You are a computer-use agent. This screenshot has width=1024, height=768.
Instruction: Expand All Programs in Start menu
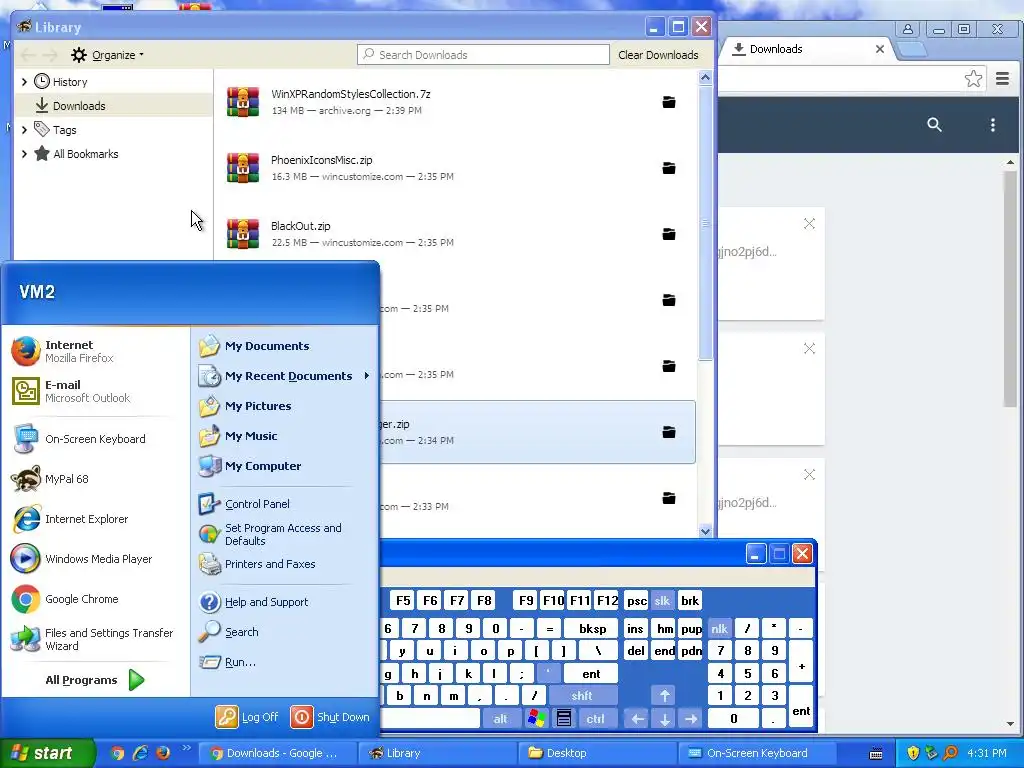point(95,680)
